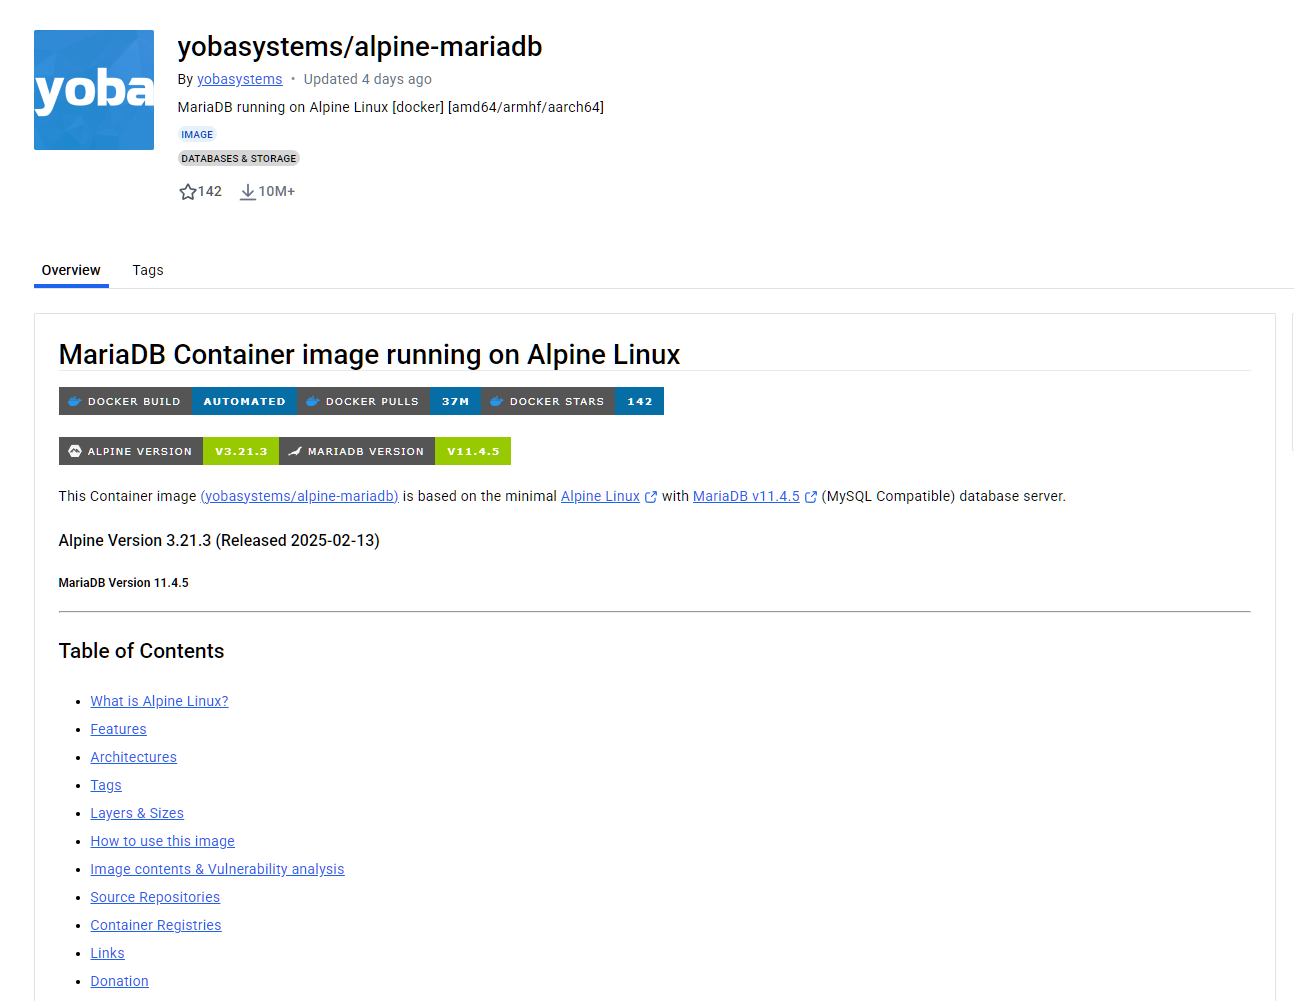Click external-link icon after MariaDB v11.4.5
1294x1001 pixels.
click(x=811, y=497)
